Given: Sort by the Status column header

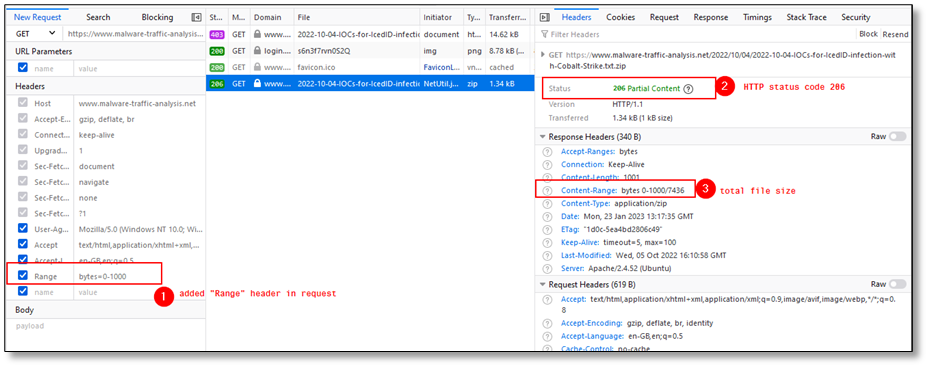Looking at the screenshot, I should coord(216,17).
